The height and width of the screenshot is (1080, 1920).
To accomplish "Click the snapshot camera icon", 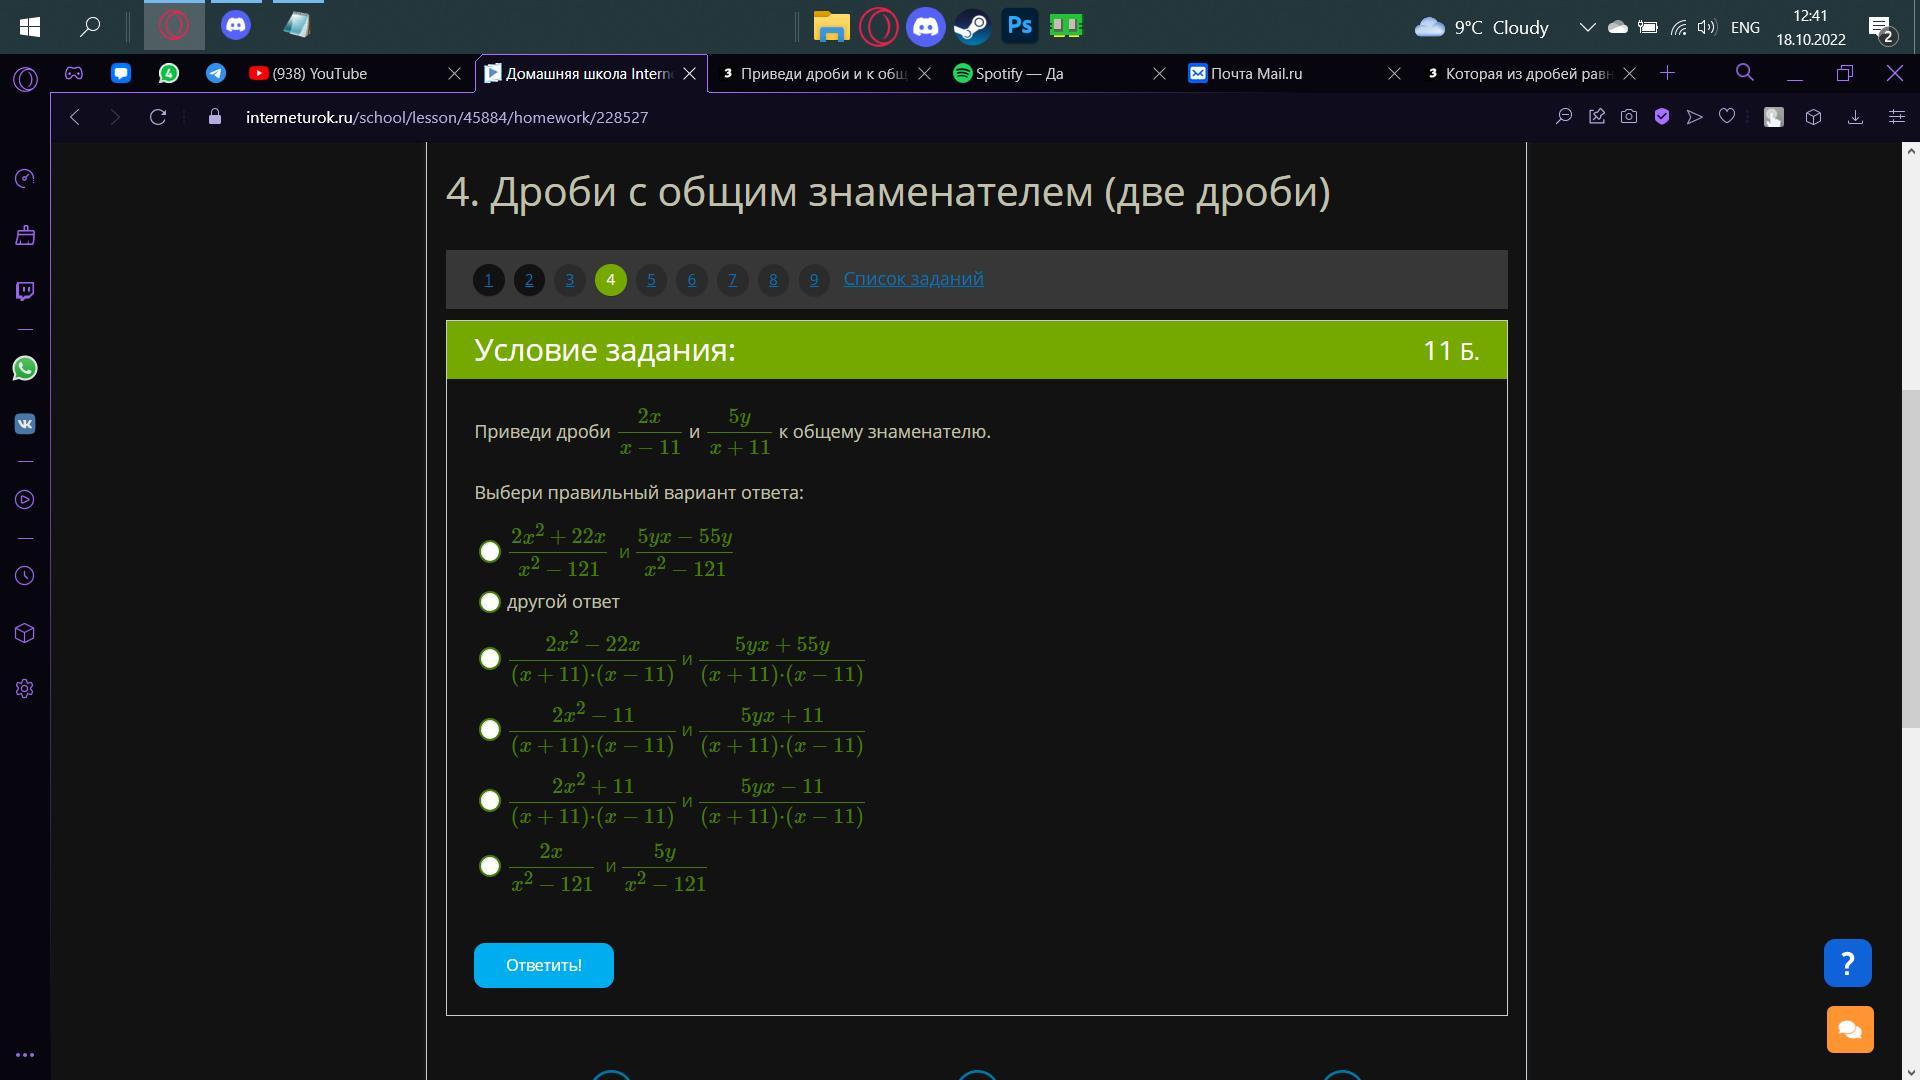I will (1629, 117).
